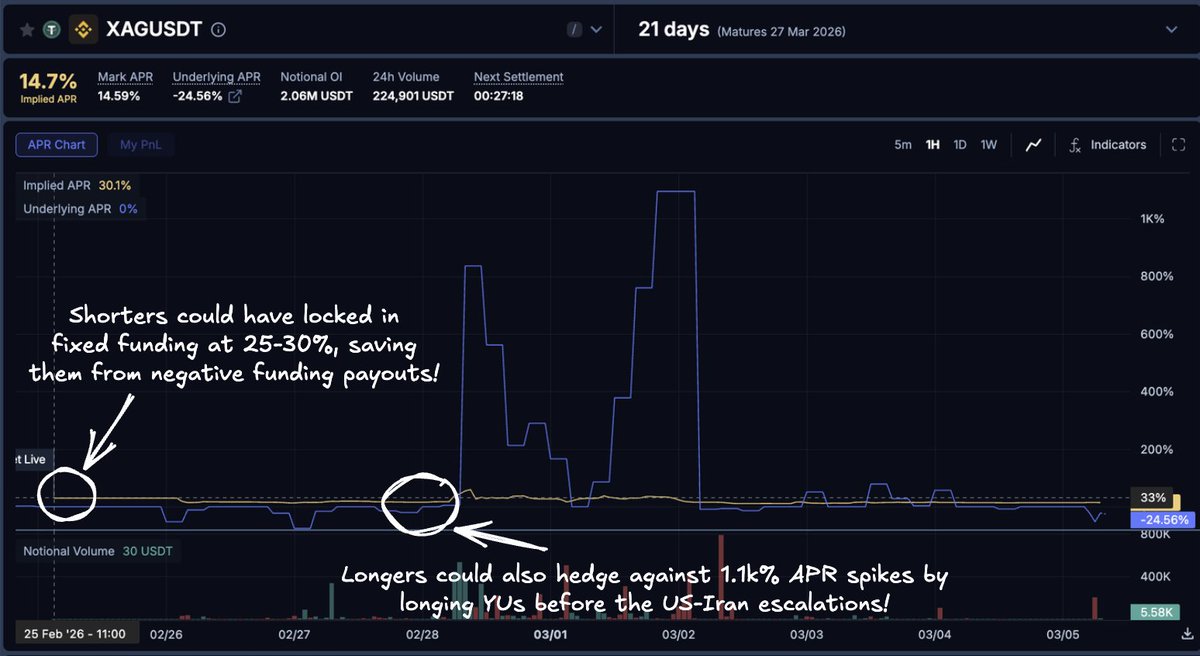The height and width of the screenshot is (656, 1200).
Task: Star XAGUSDT as a favorite
Action: click(27, 30)
